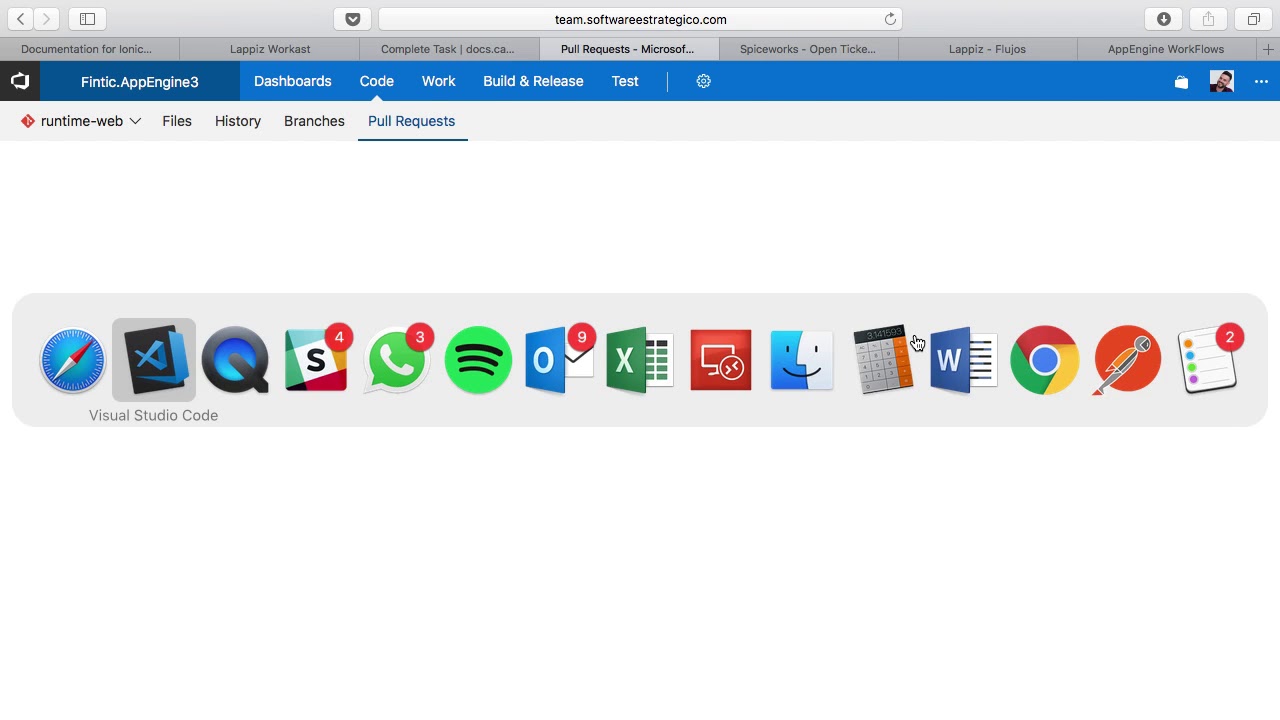Switch to Finder app
Screen dimensions: 1280x720
[x=802, y=360]
